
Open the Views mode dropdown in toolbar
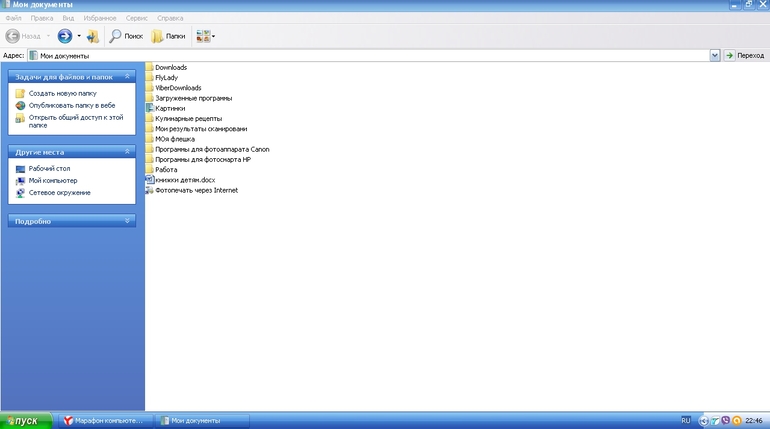[x=205, y=36]
